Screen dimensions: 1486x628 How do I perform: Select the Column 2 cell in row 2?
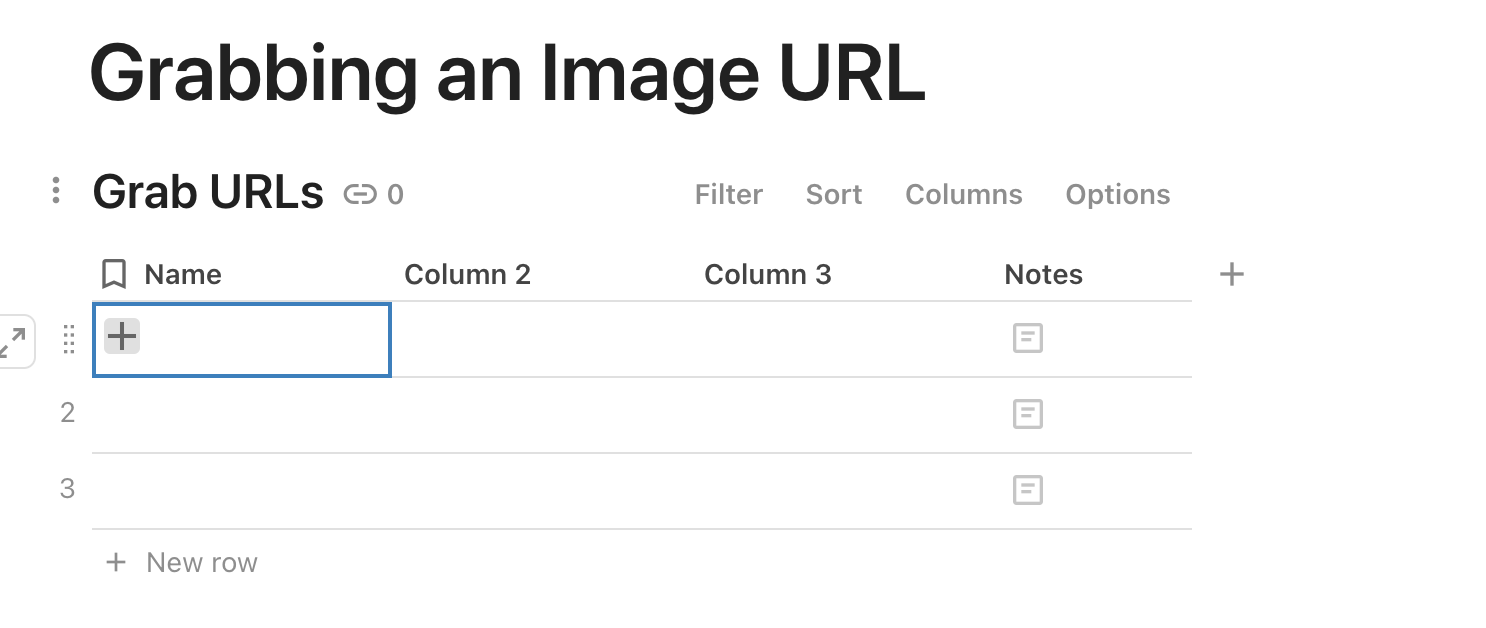point(541,414)
